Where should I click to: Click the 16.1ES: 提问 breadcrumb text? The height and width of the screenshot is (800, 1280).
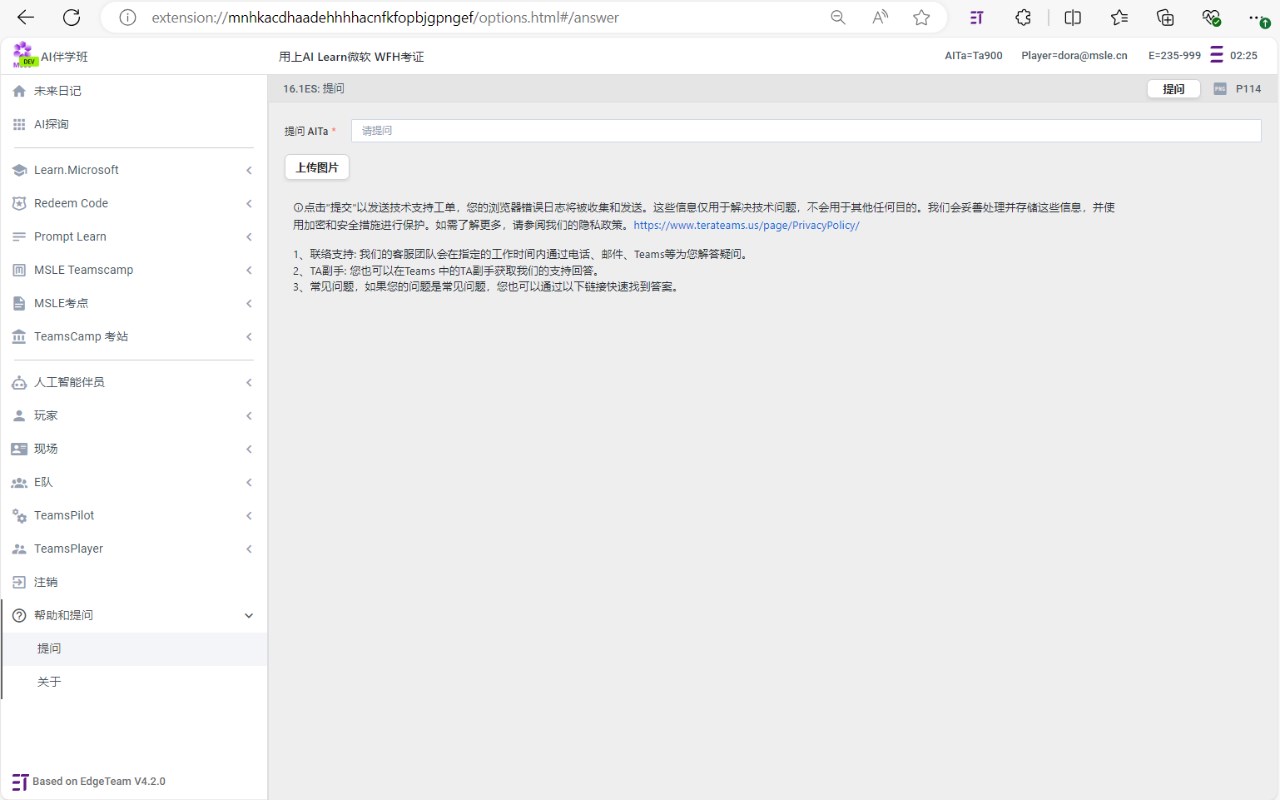pyautogui.click(x=313, y=89)
